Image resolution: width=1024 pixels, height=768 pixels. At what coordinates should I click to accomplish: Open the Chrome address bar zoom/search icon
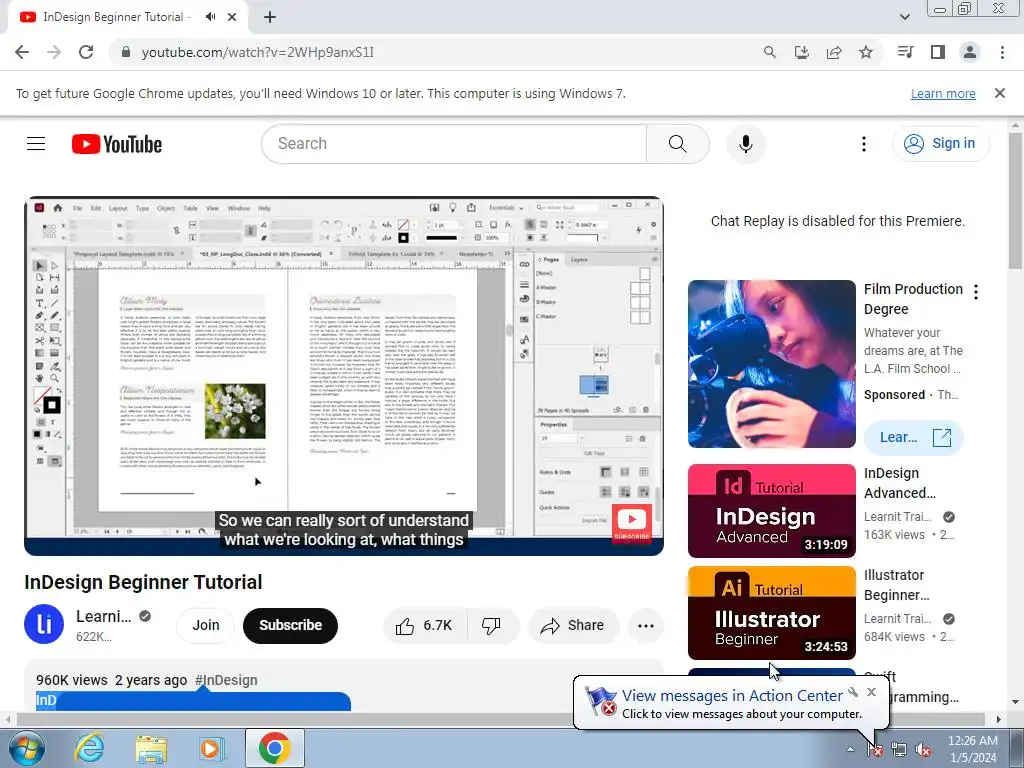coord(769,52)
